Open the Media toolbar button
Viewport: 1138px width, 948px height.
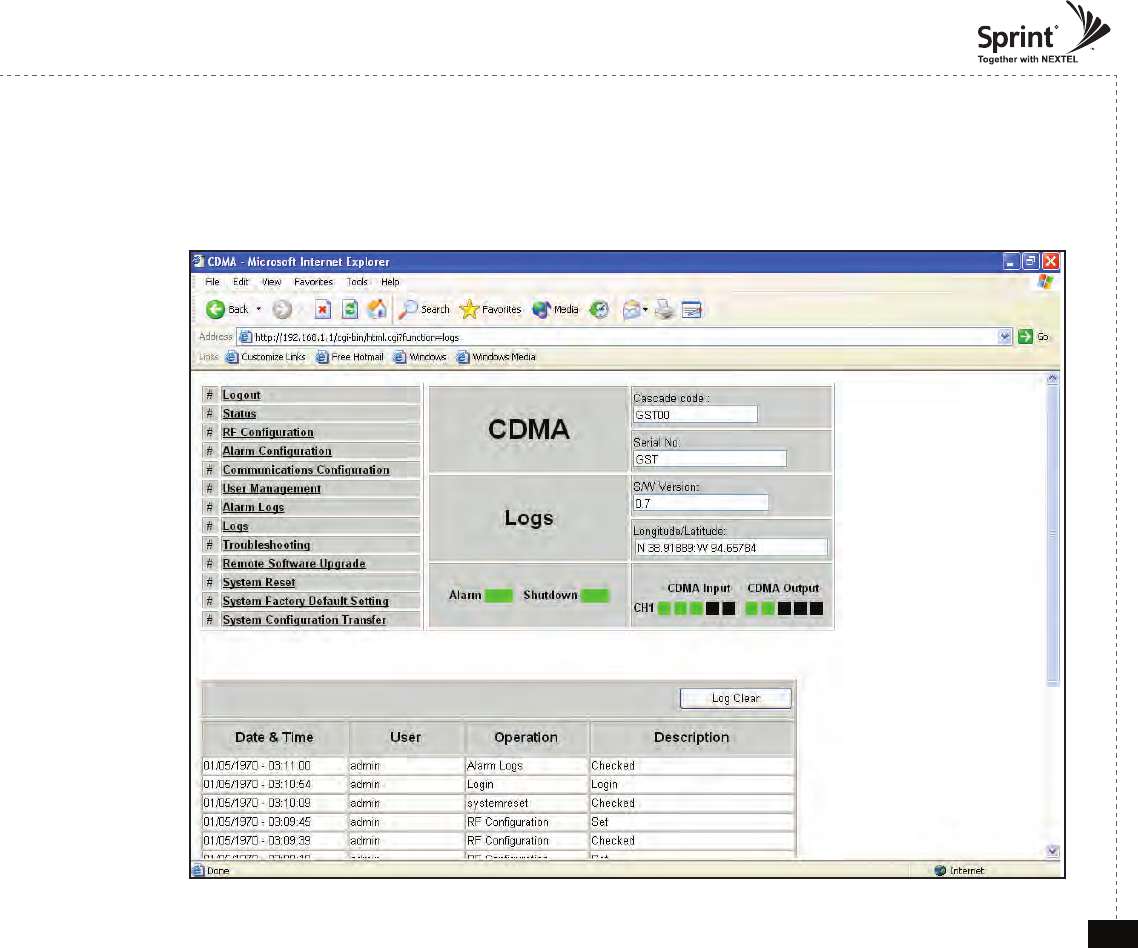pos(555,309)
